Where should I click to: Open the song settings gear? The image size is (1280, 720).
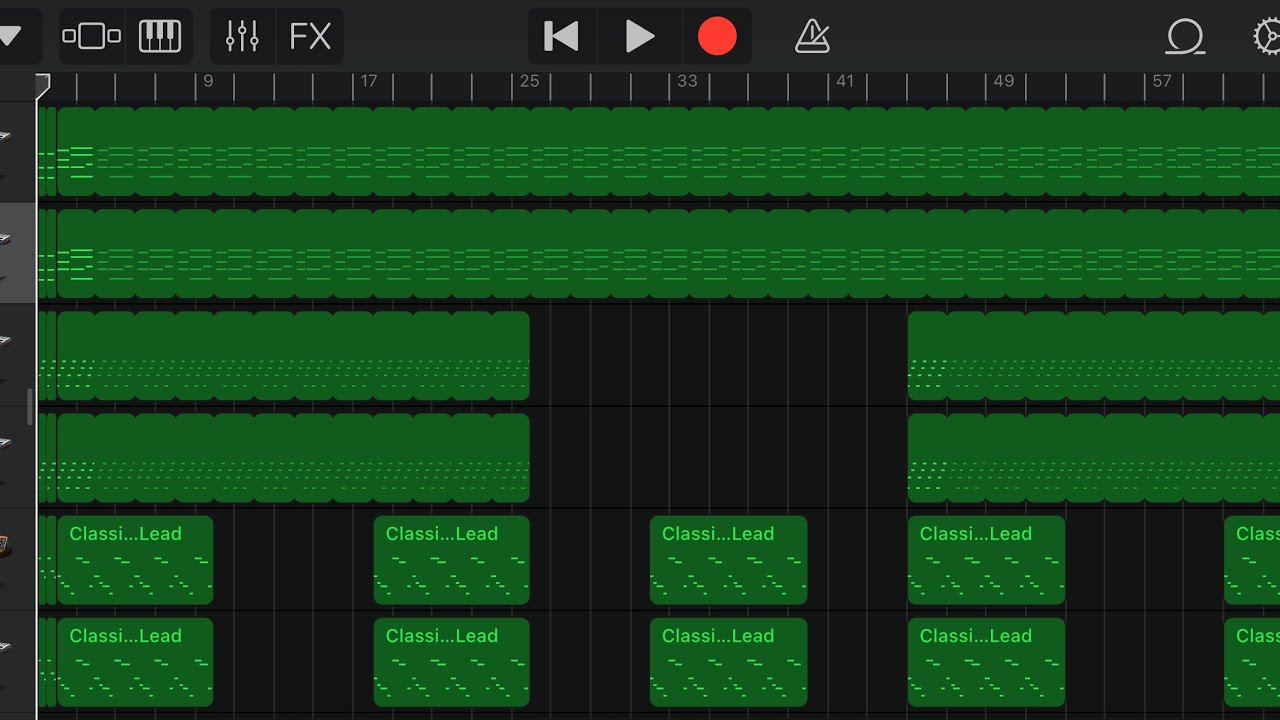[x=1266, y=37]
